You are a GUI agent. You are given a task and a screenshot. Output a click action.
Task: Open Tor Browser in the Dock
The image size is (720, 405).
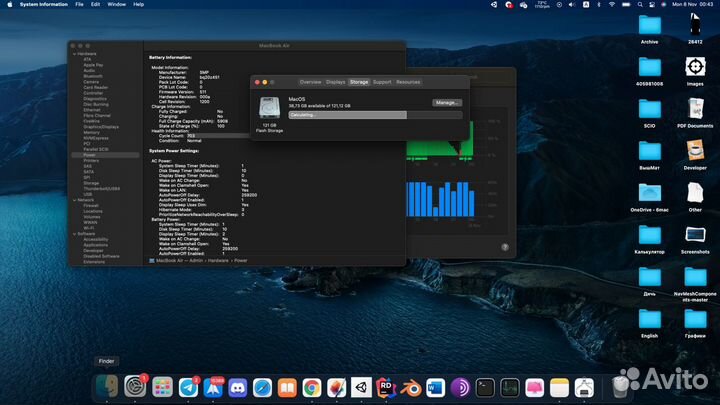[460, 388]
